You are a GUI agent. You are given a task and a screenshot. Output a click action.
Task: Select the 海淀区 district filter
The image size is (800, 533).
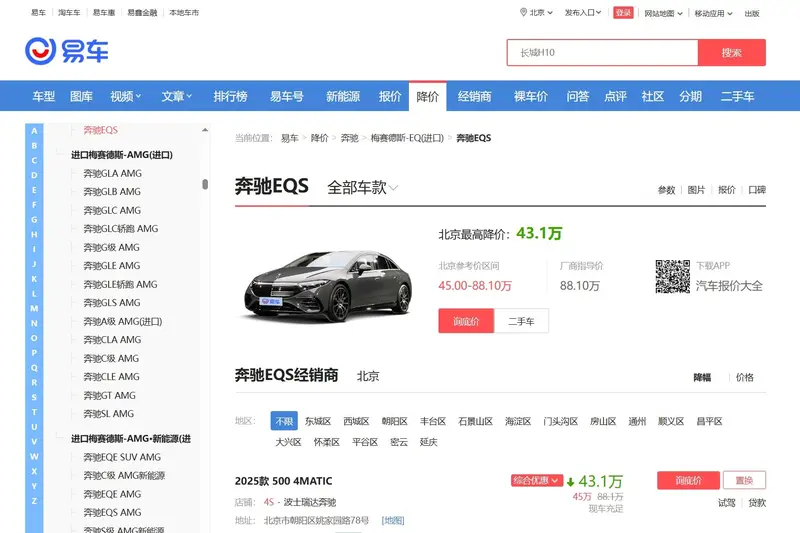(x=518, y=421)
